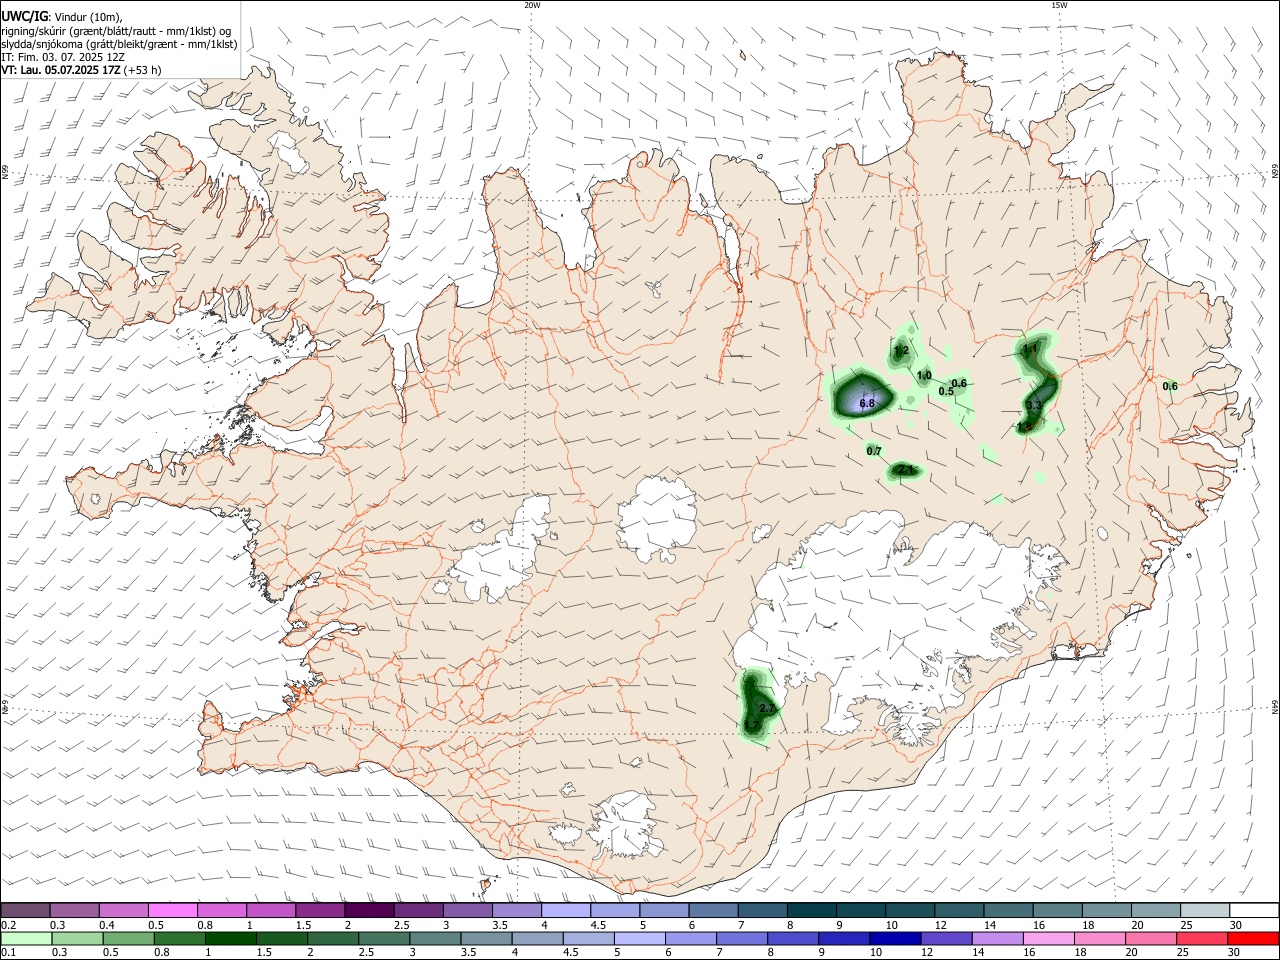This screenshot has width=1280, height=960.
Task: Click the 'VT: Lau. 05.07.2025 17Z' valid time
Action: tap(61, 70)
